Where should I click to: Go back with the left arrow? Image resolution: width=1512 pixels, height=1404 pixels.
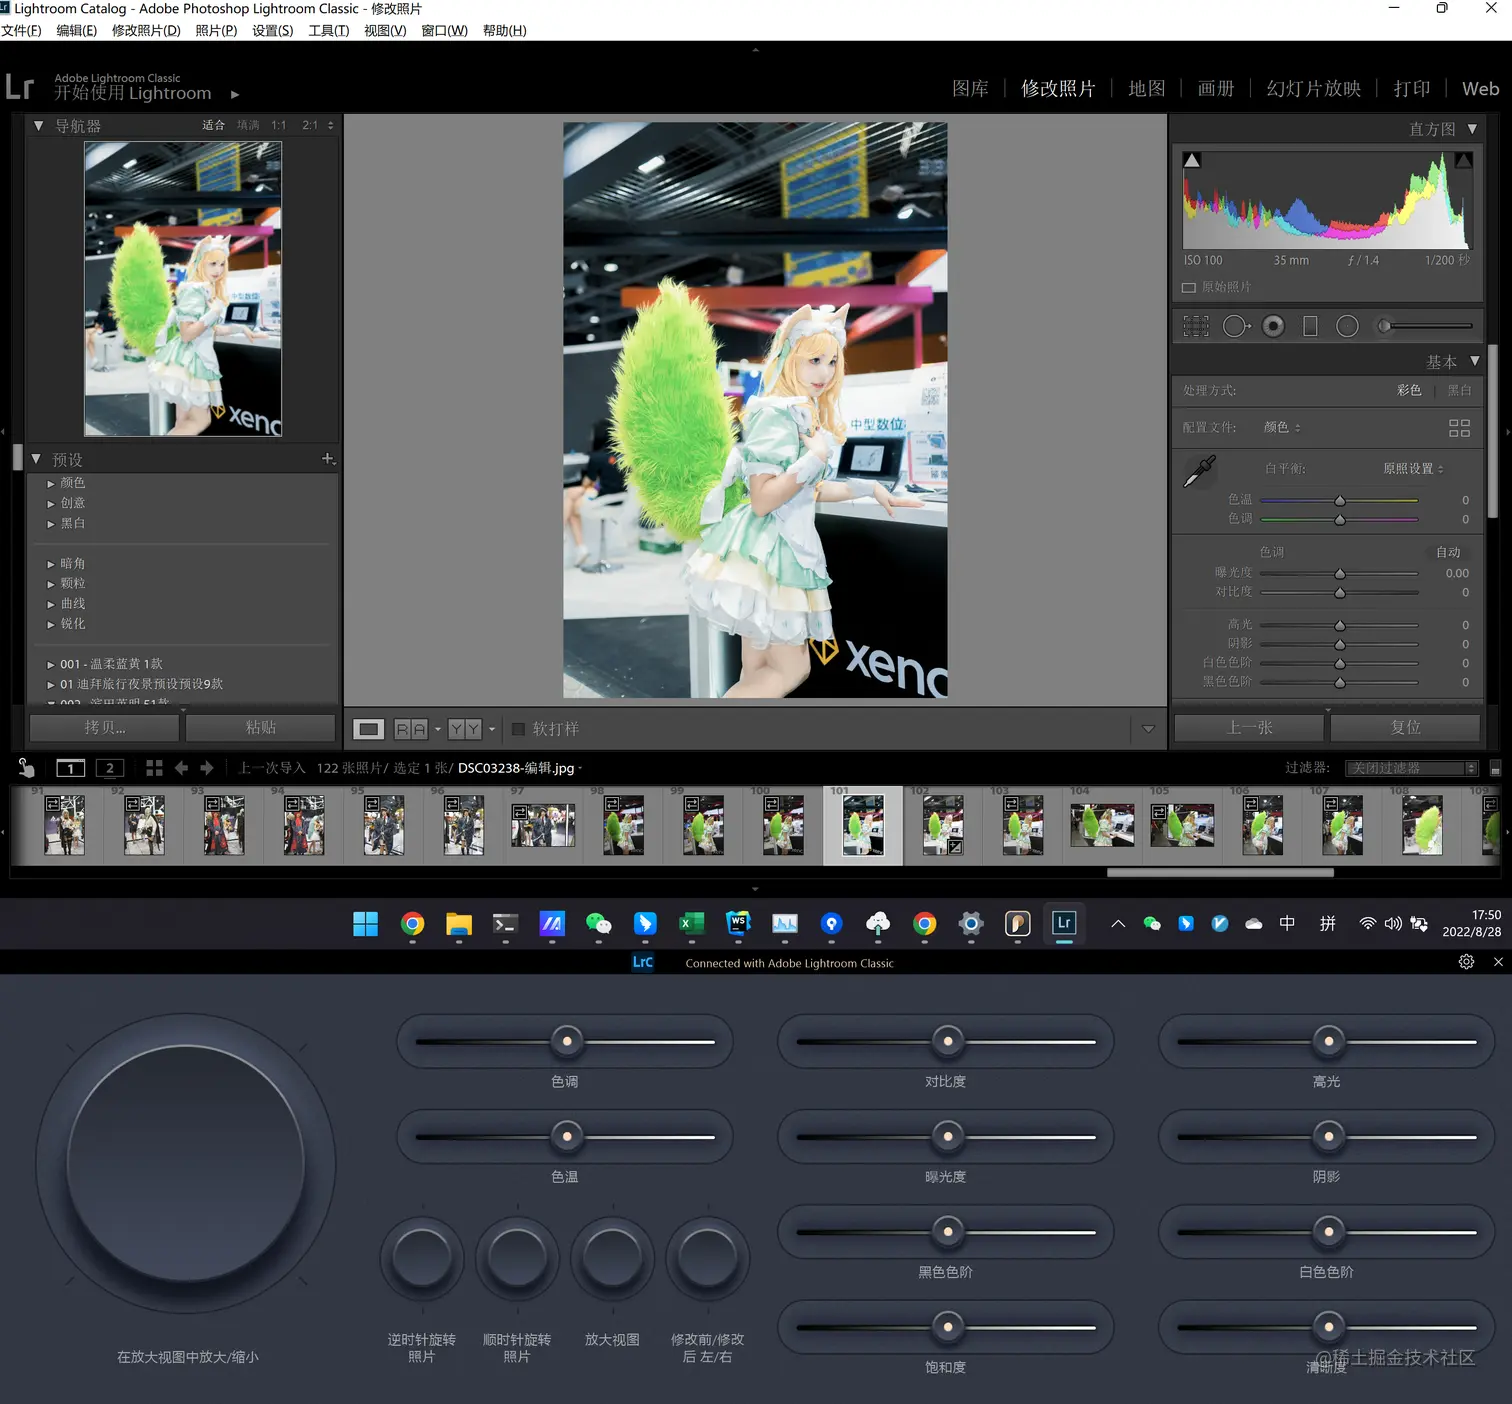click(x=181, y=768)
